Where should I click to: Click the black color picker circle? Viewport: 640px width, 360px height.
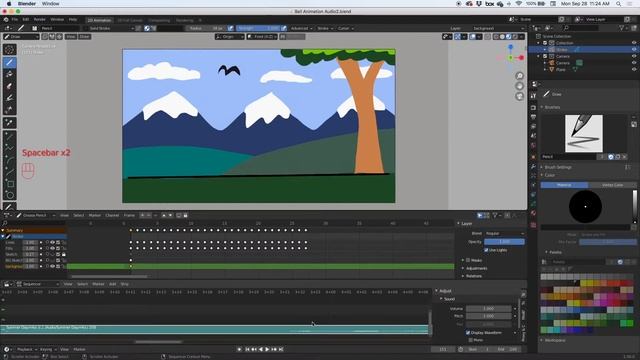coord(585,207)
